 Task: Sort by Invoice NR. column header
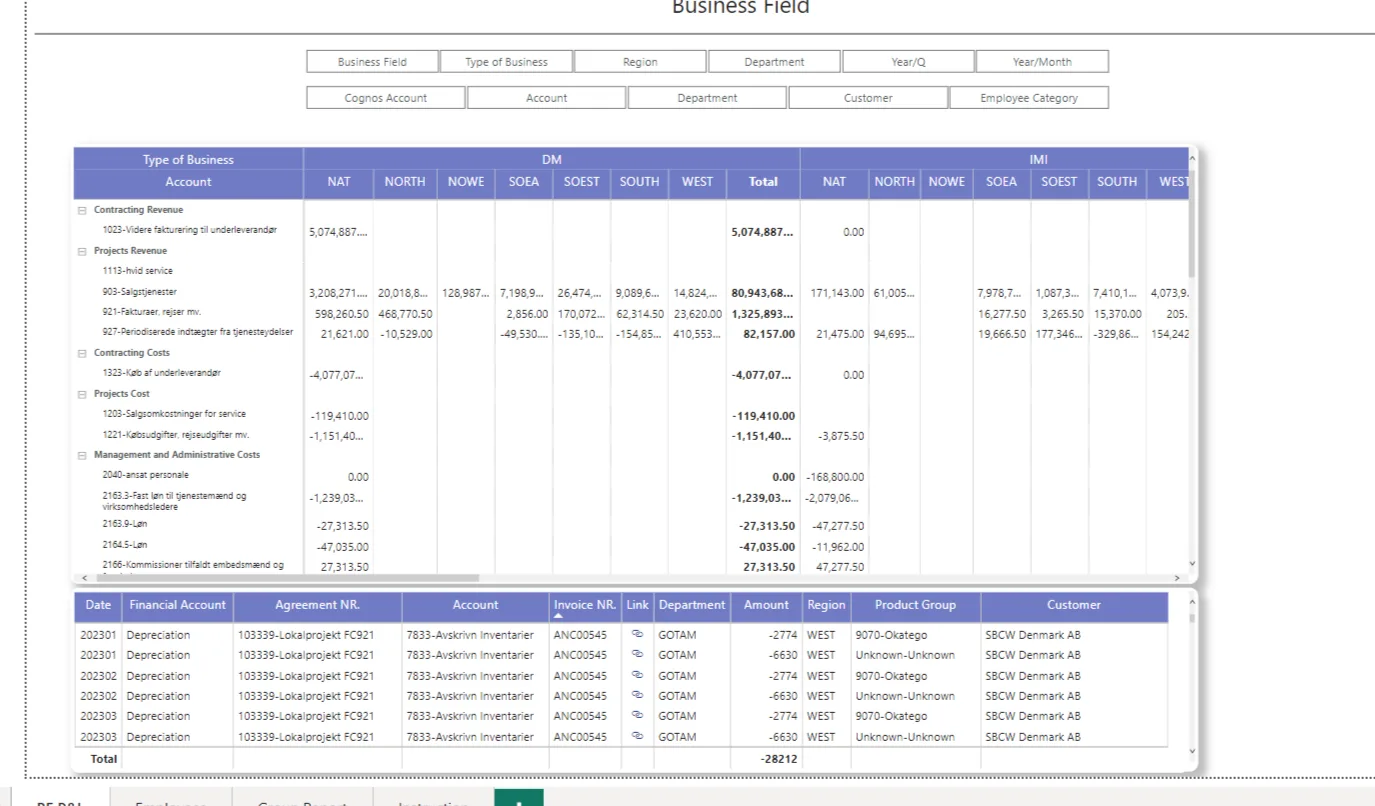[585, 605]
